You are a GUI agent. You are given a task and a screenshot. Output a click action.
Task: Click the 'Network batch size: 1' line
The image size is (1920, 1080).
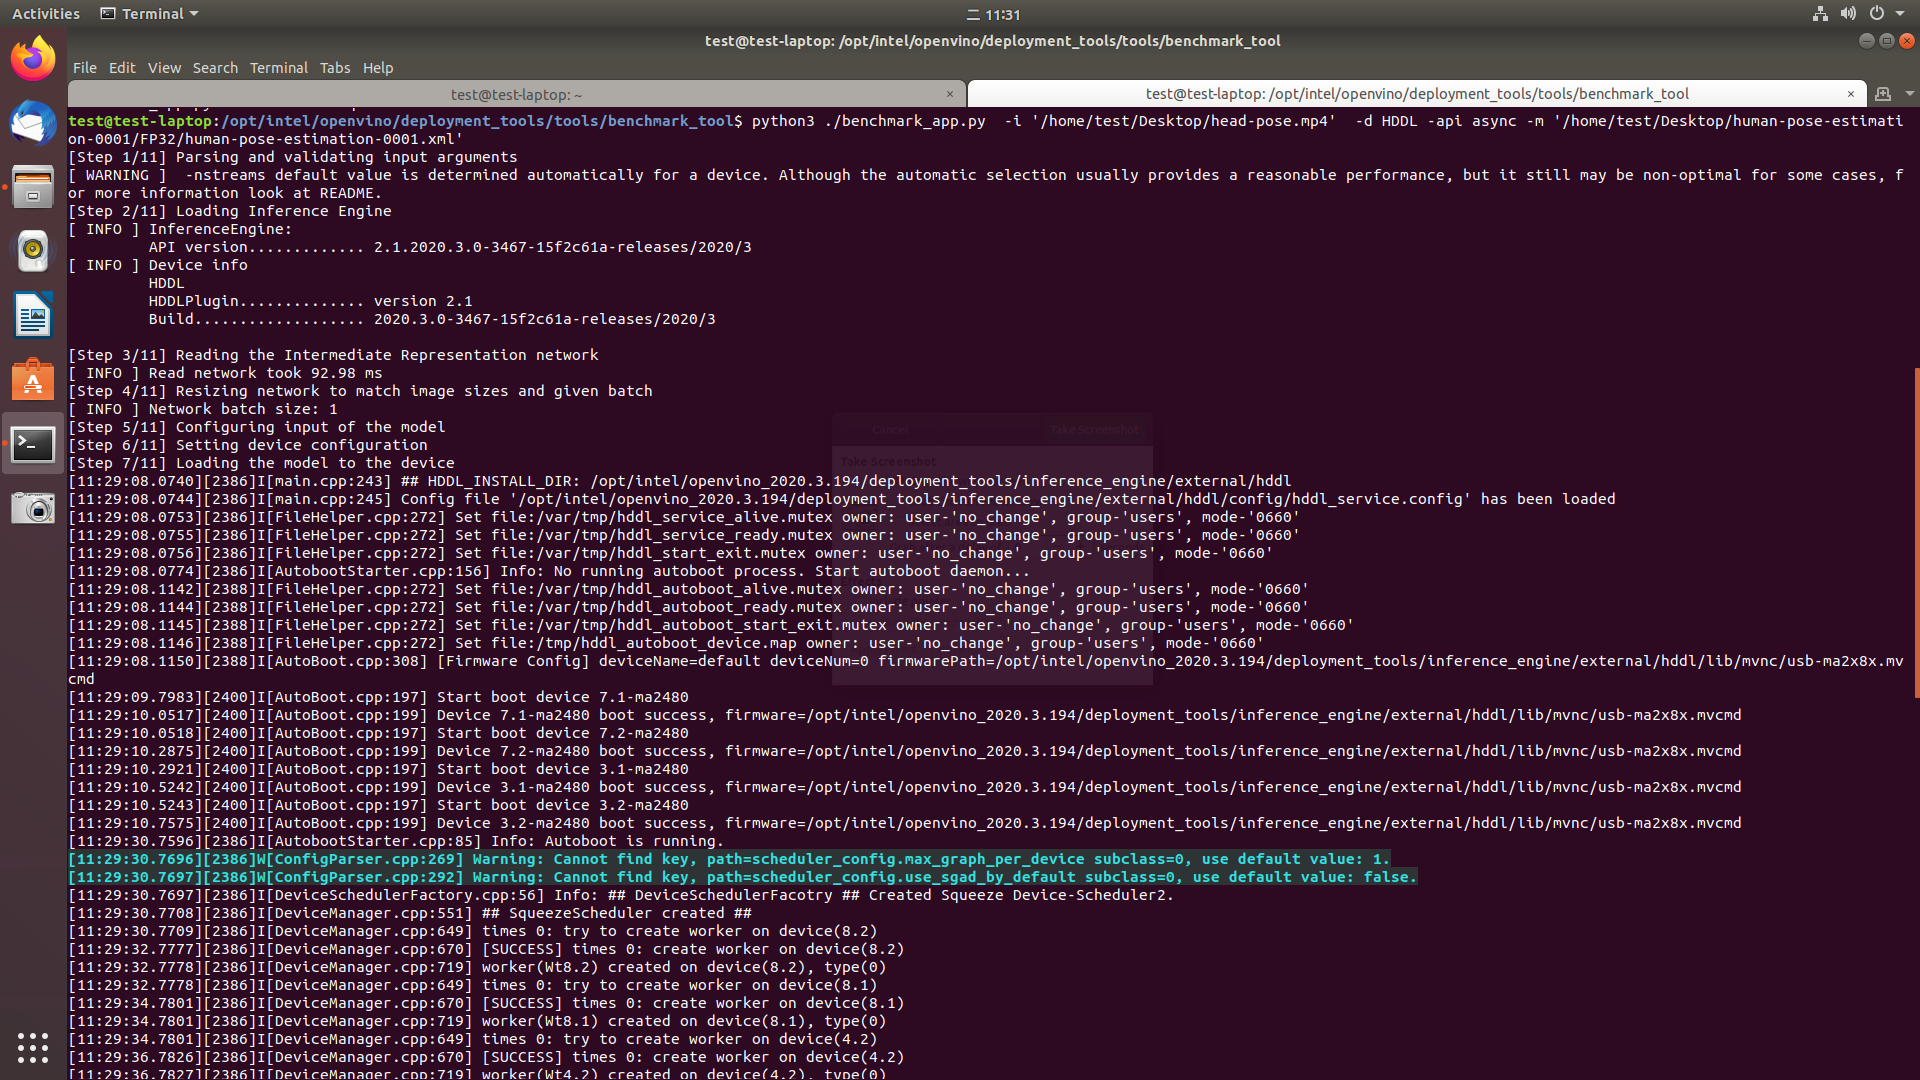(203, 409)
